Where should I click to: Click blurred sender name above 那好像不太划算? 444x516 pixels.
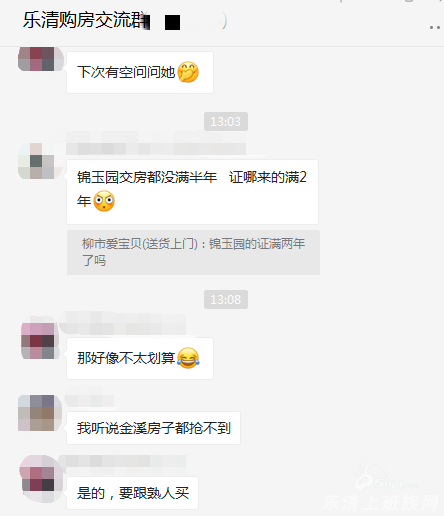[x=122, y=323]
